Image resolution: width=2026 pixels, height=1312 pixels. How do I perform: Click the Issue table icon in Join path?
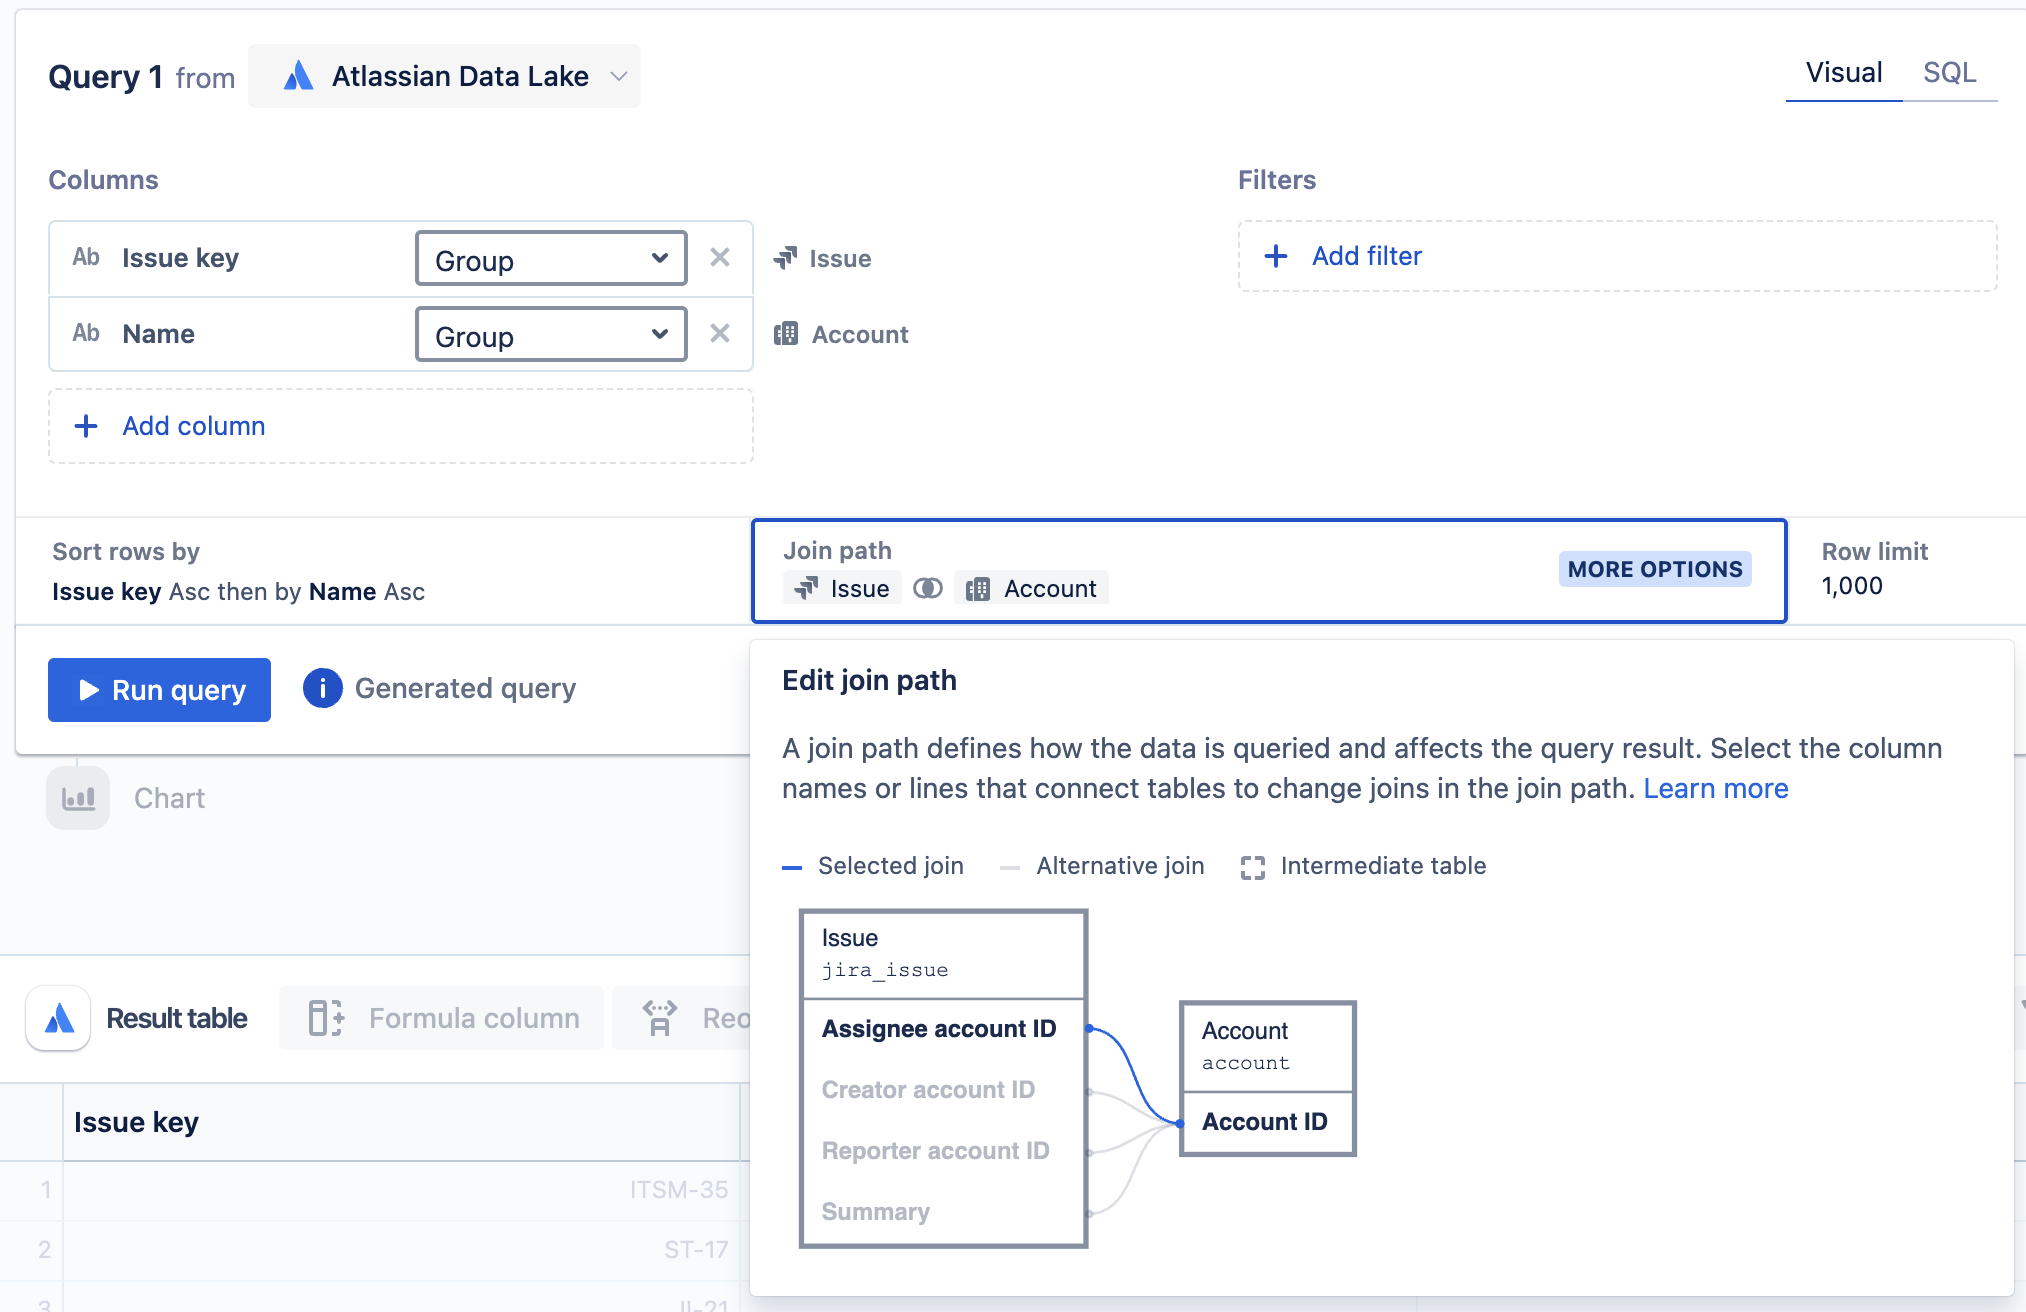click(x=804, y=588)
